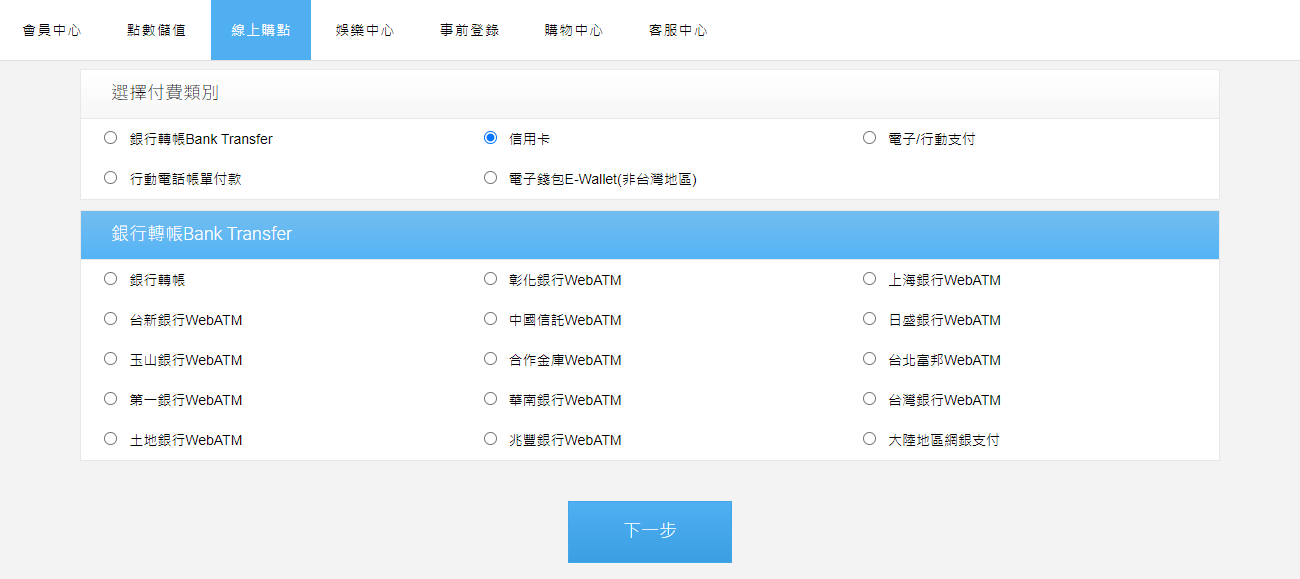The image size is (1300, 579).
Task: Select 土地銀行WebATM radio button
Action: (x=110, y=438)
